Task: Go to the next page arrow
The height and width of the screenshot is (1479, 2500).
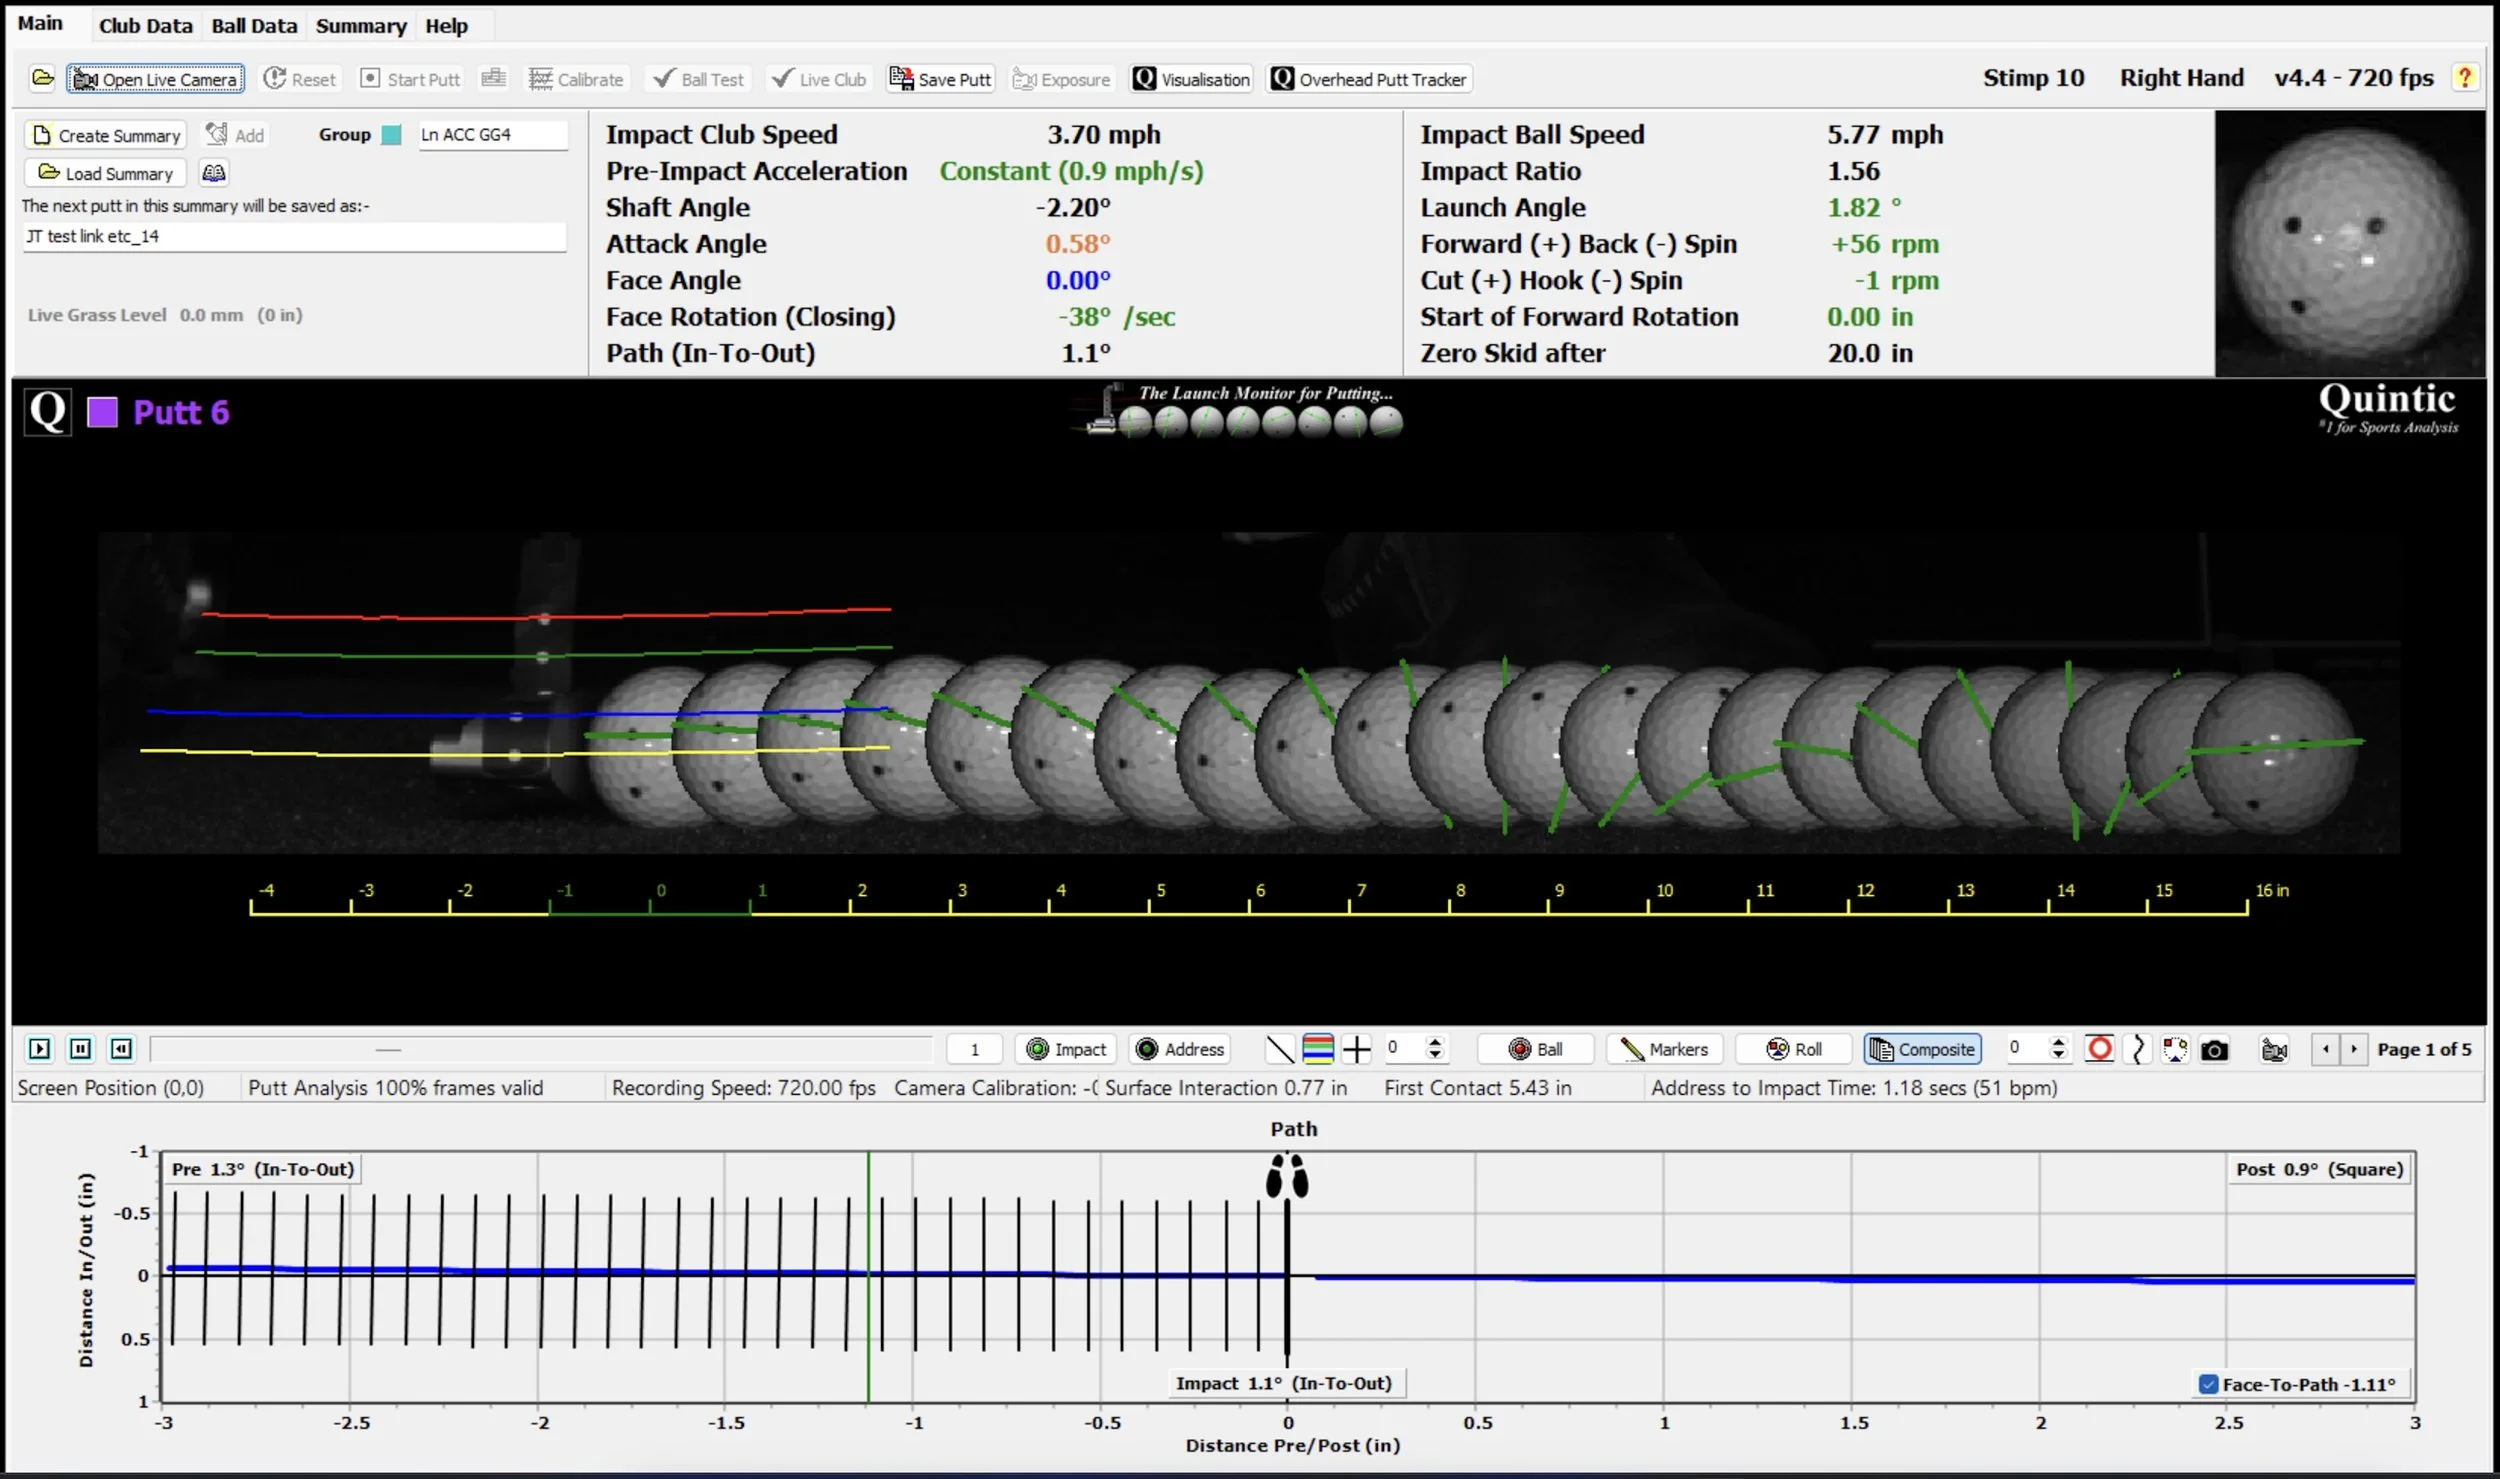Action: coord(2354,1049)
